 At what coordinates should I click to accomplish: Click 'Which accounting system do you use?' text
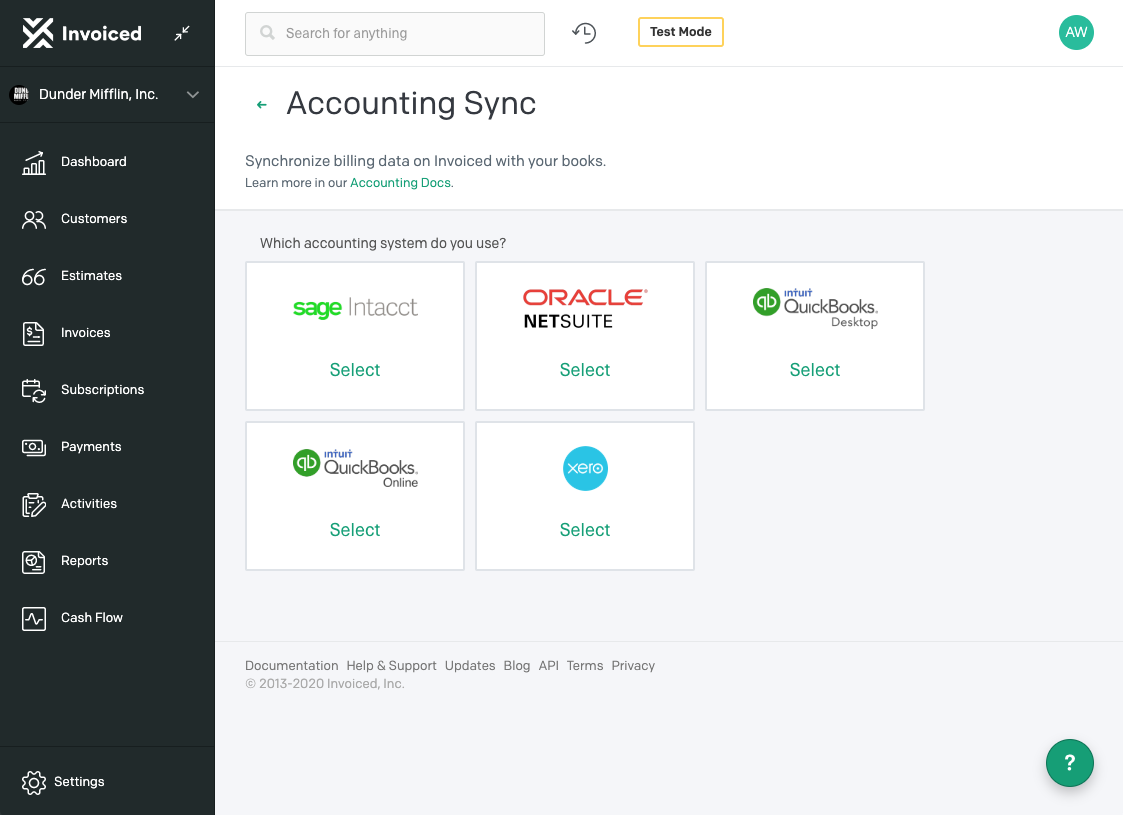pos(382,243)
